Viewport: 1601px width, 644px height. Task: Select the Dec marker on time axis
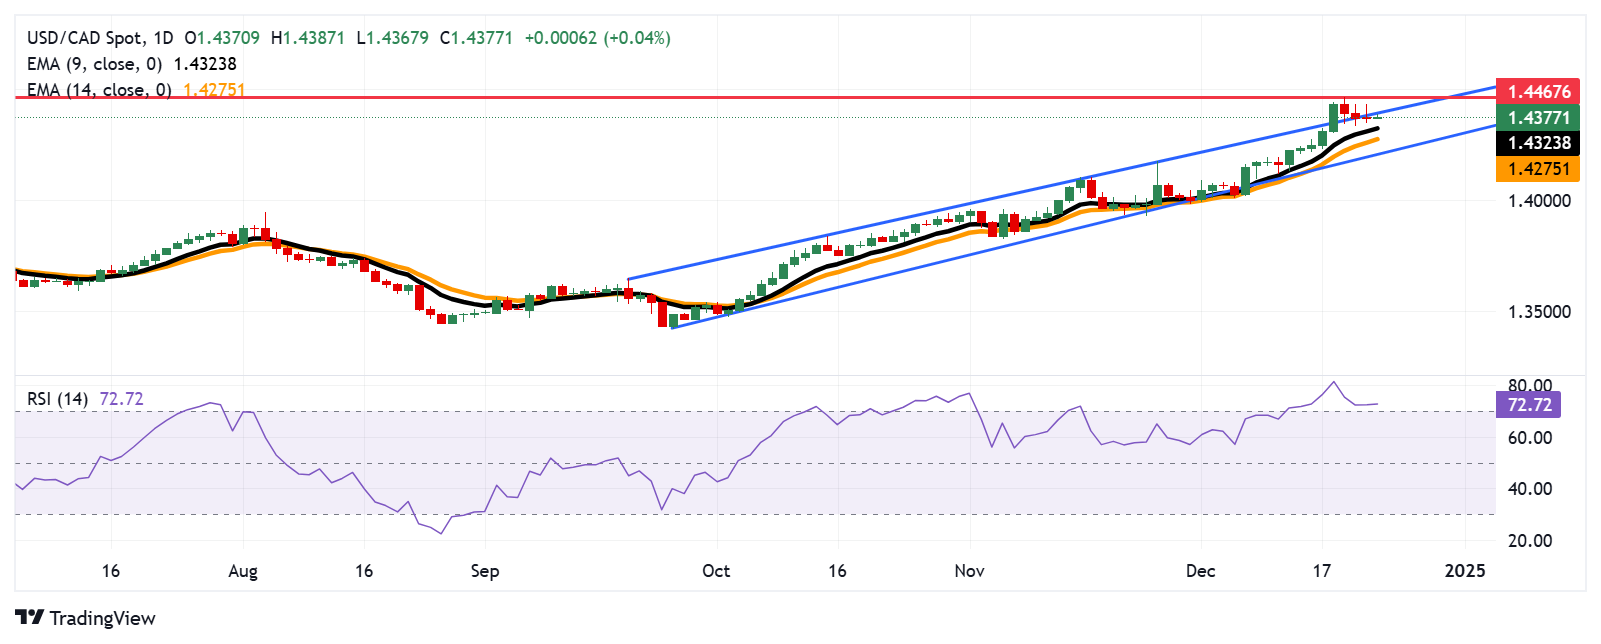pyautogui.click(x=1200, y=571)
